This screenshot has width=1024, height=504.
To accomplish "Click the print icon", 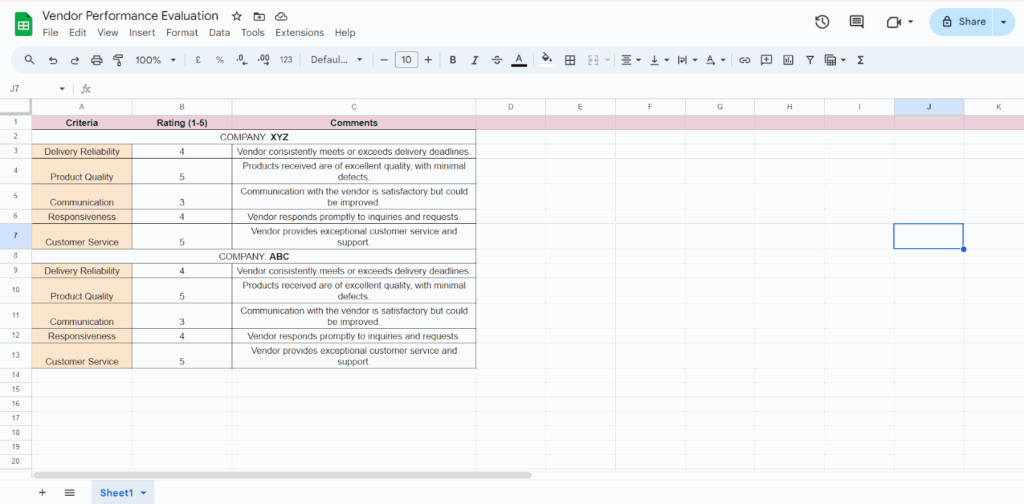I will 97,60.
